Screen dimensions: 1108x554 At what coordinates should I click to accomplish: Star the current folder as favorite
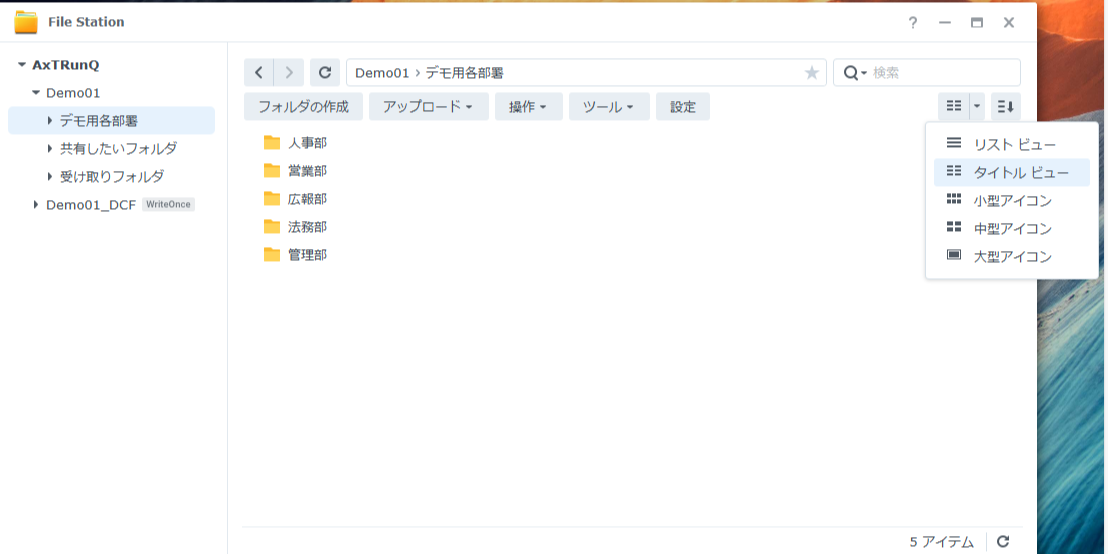pyautogui.click(x=811, y=73)
